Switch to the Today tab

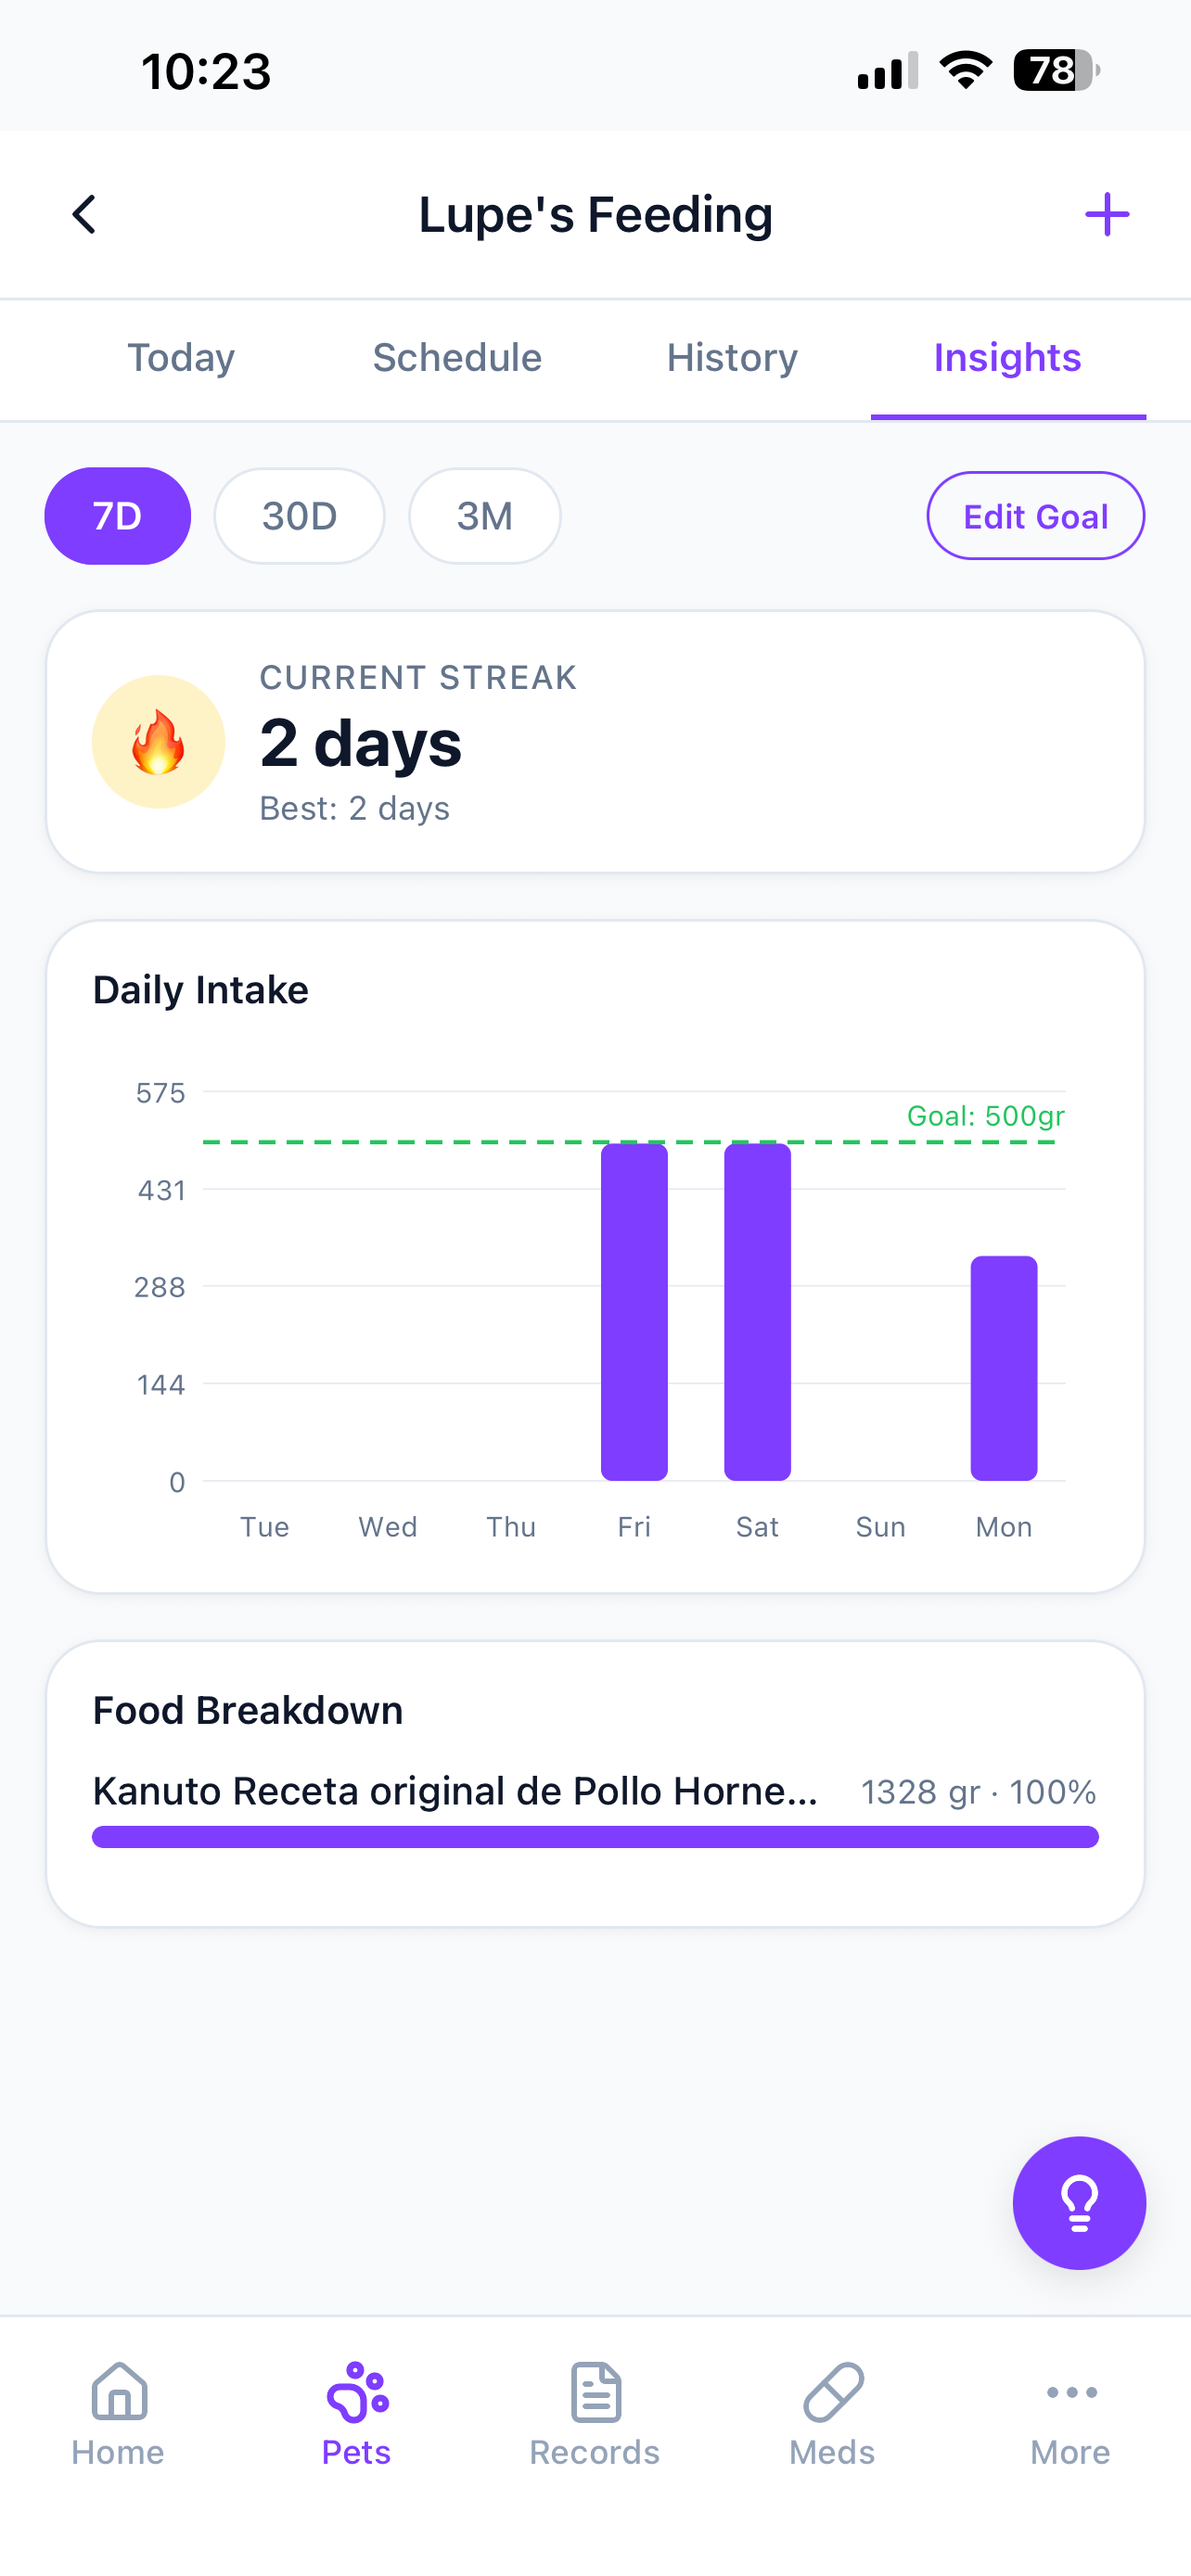click(x=181, y=358)
